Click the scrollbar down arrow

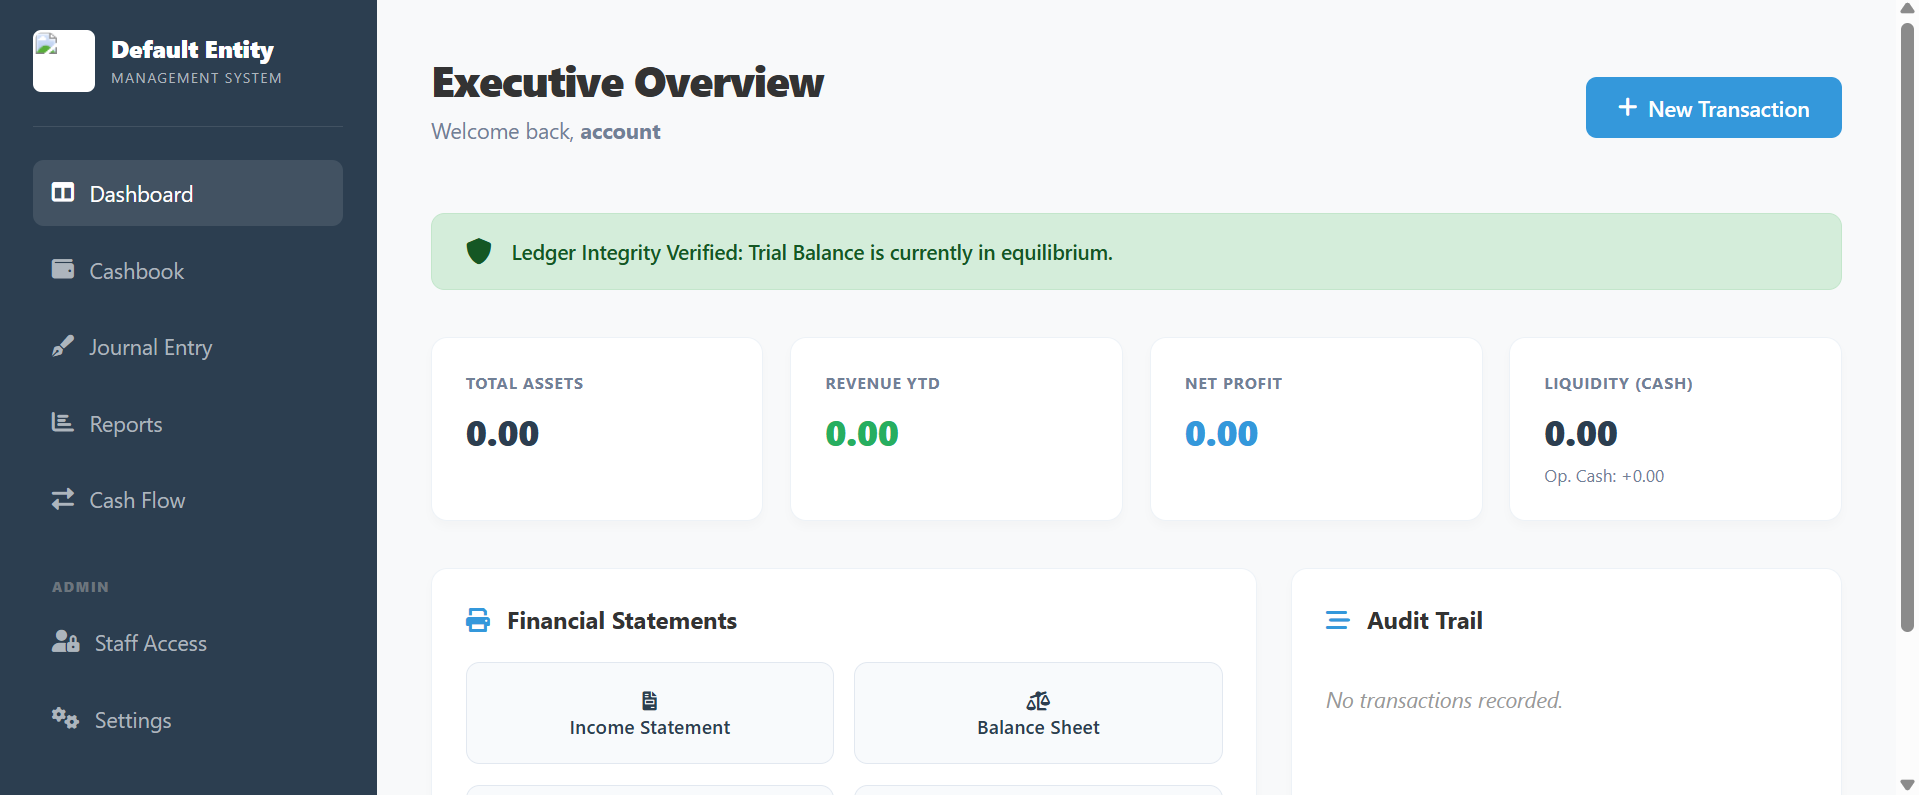tap(1907, 785)
